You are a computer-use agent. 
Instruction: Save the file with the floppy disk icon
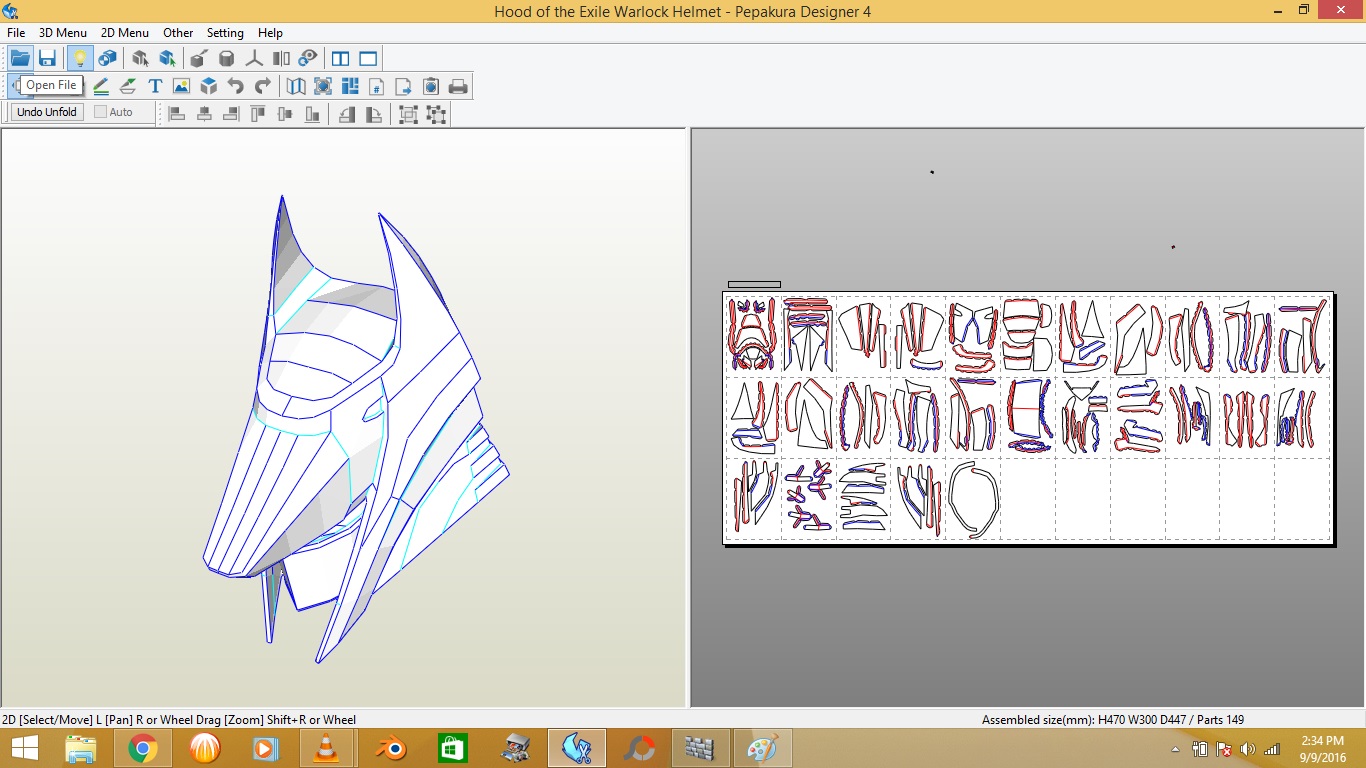(47, 58)
